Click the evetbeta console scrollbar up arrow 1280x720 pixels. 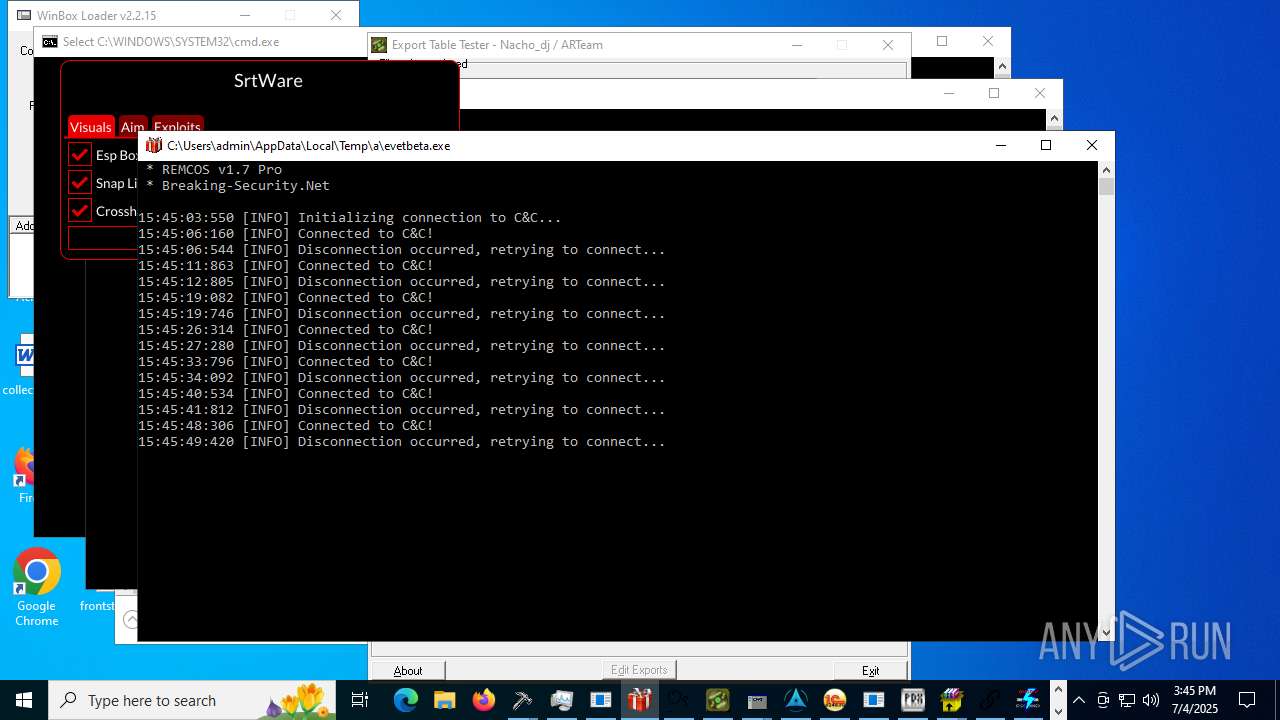(1106, 170)
